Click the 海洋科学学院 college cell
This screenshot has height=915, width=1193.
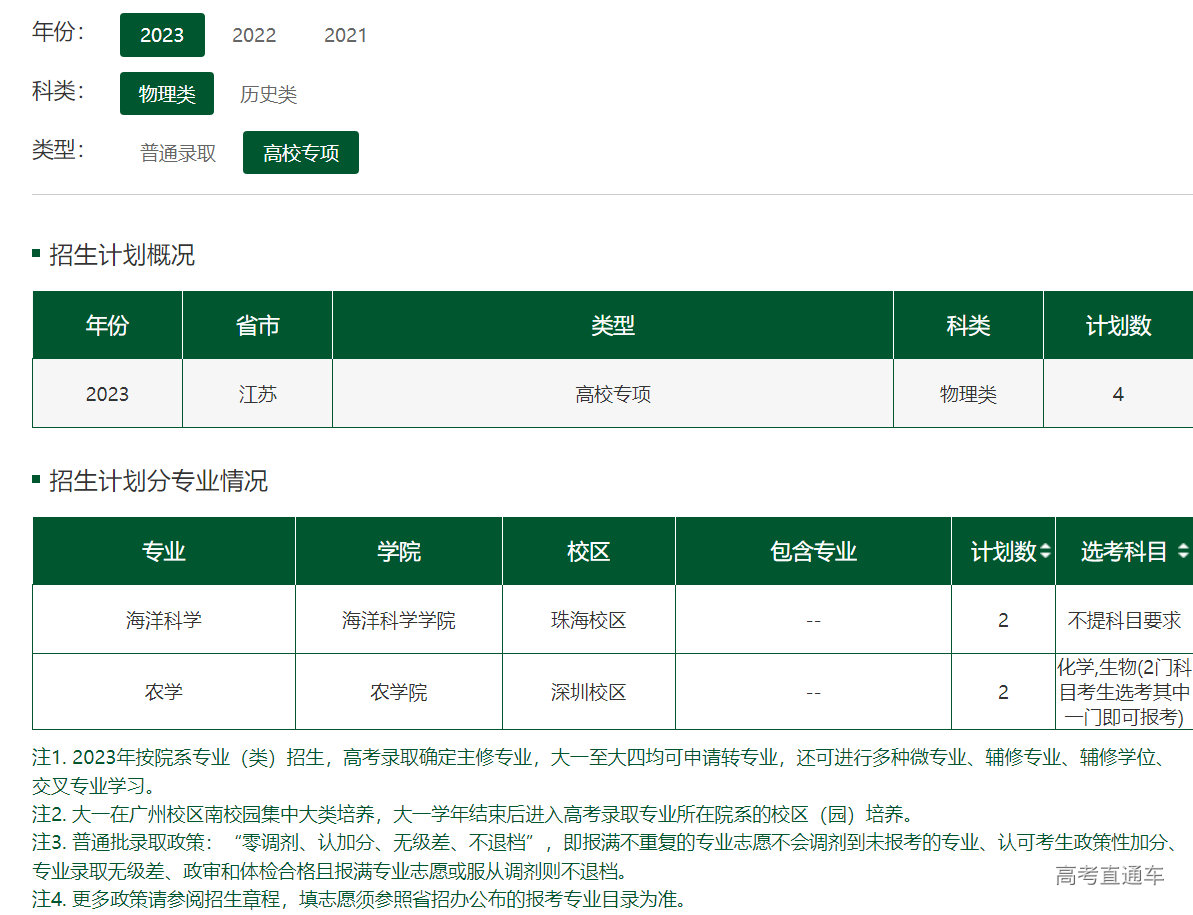click(398, 620)
